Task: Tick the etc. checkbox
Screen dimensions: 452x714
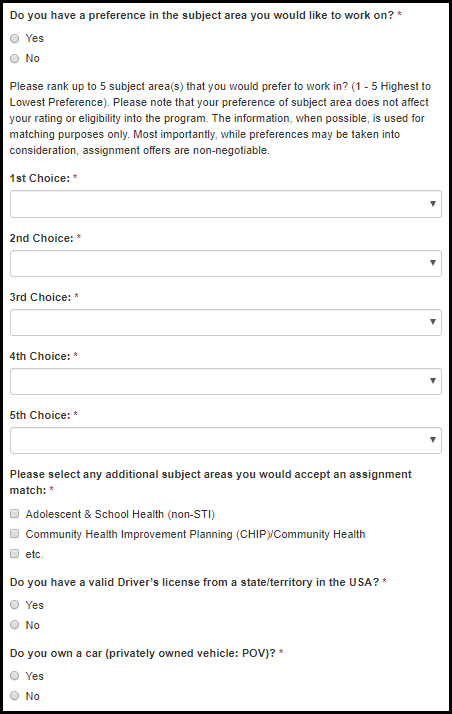Action: [15, 554]
